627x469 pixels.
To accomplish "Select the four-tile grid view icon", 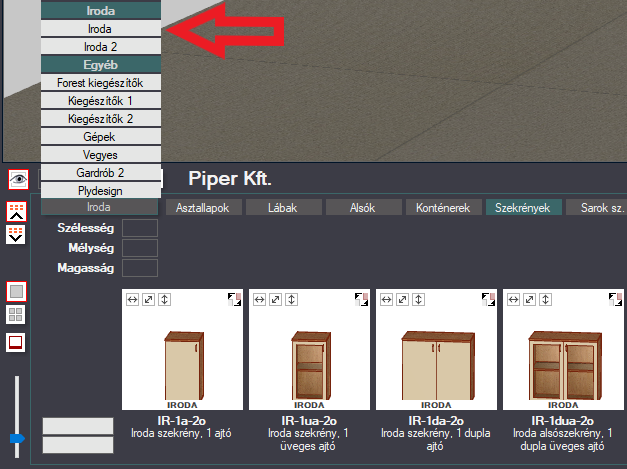I will pyautogui.click(x=16, y=315).
